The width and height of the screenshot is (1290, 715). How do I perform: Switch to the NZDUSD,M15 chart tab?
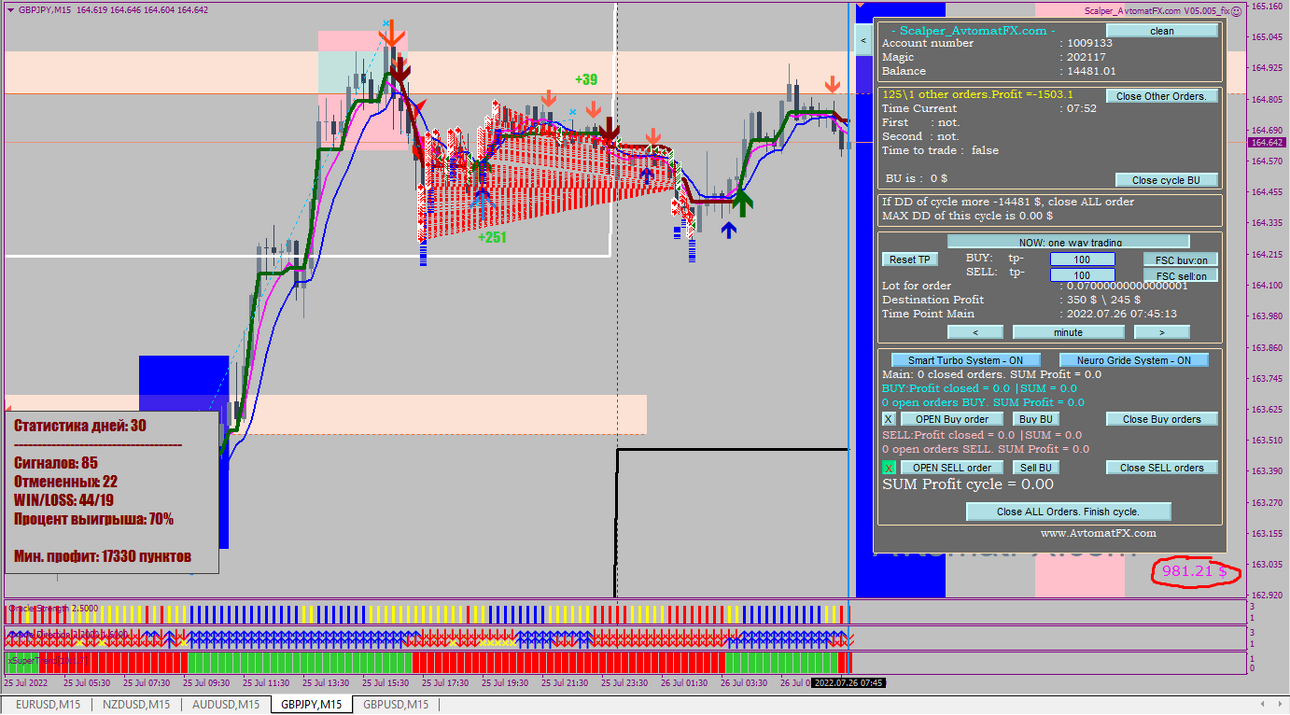[135, 704]
